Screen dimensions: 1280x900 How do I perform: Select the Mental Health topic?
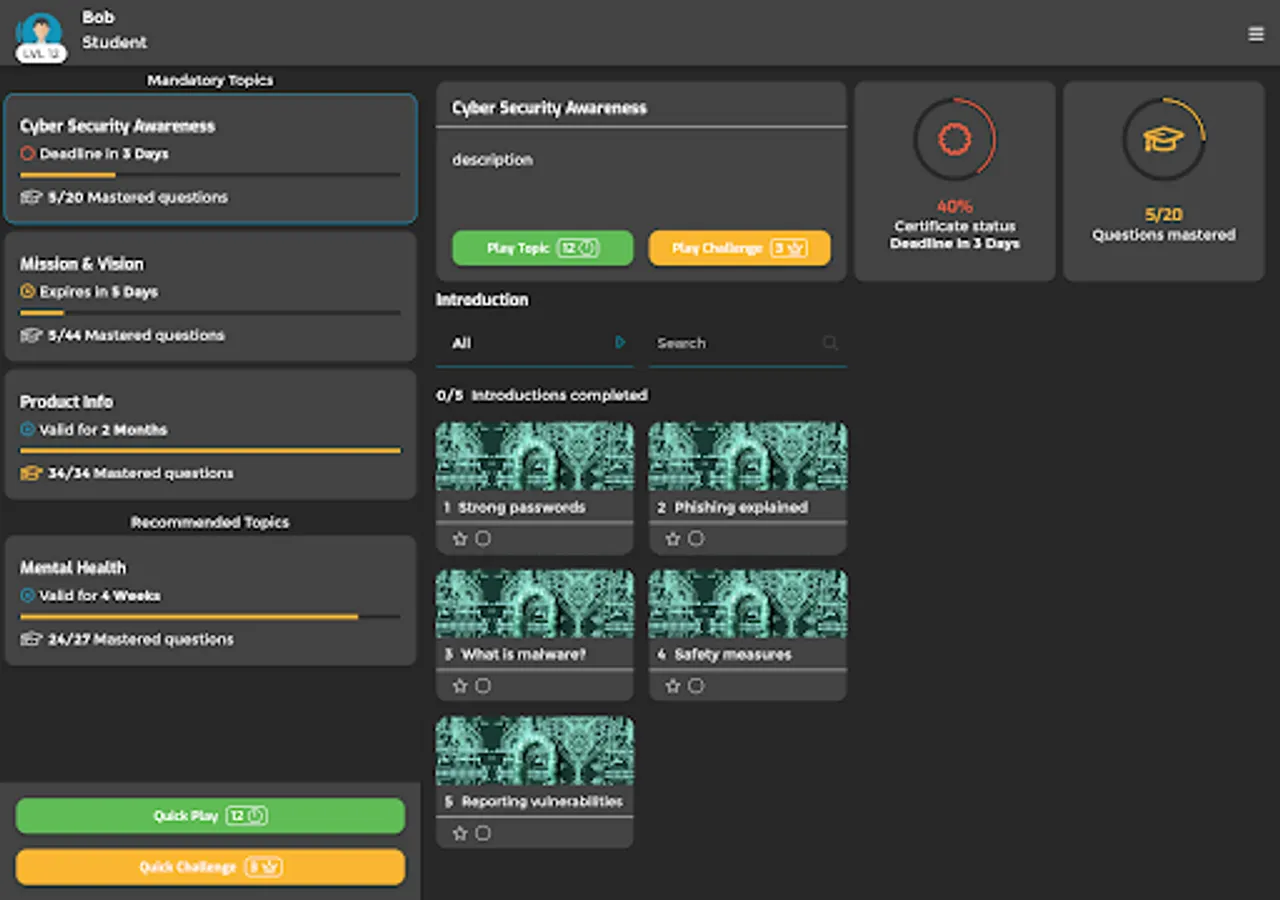click(210, 600)
